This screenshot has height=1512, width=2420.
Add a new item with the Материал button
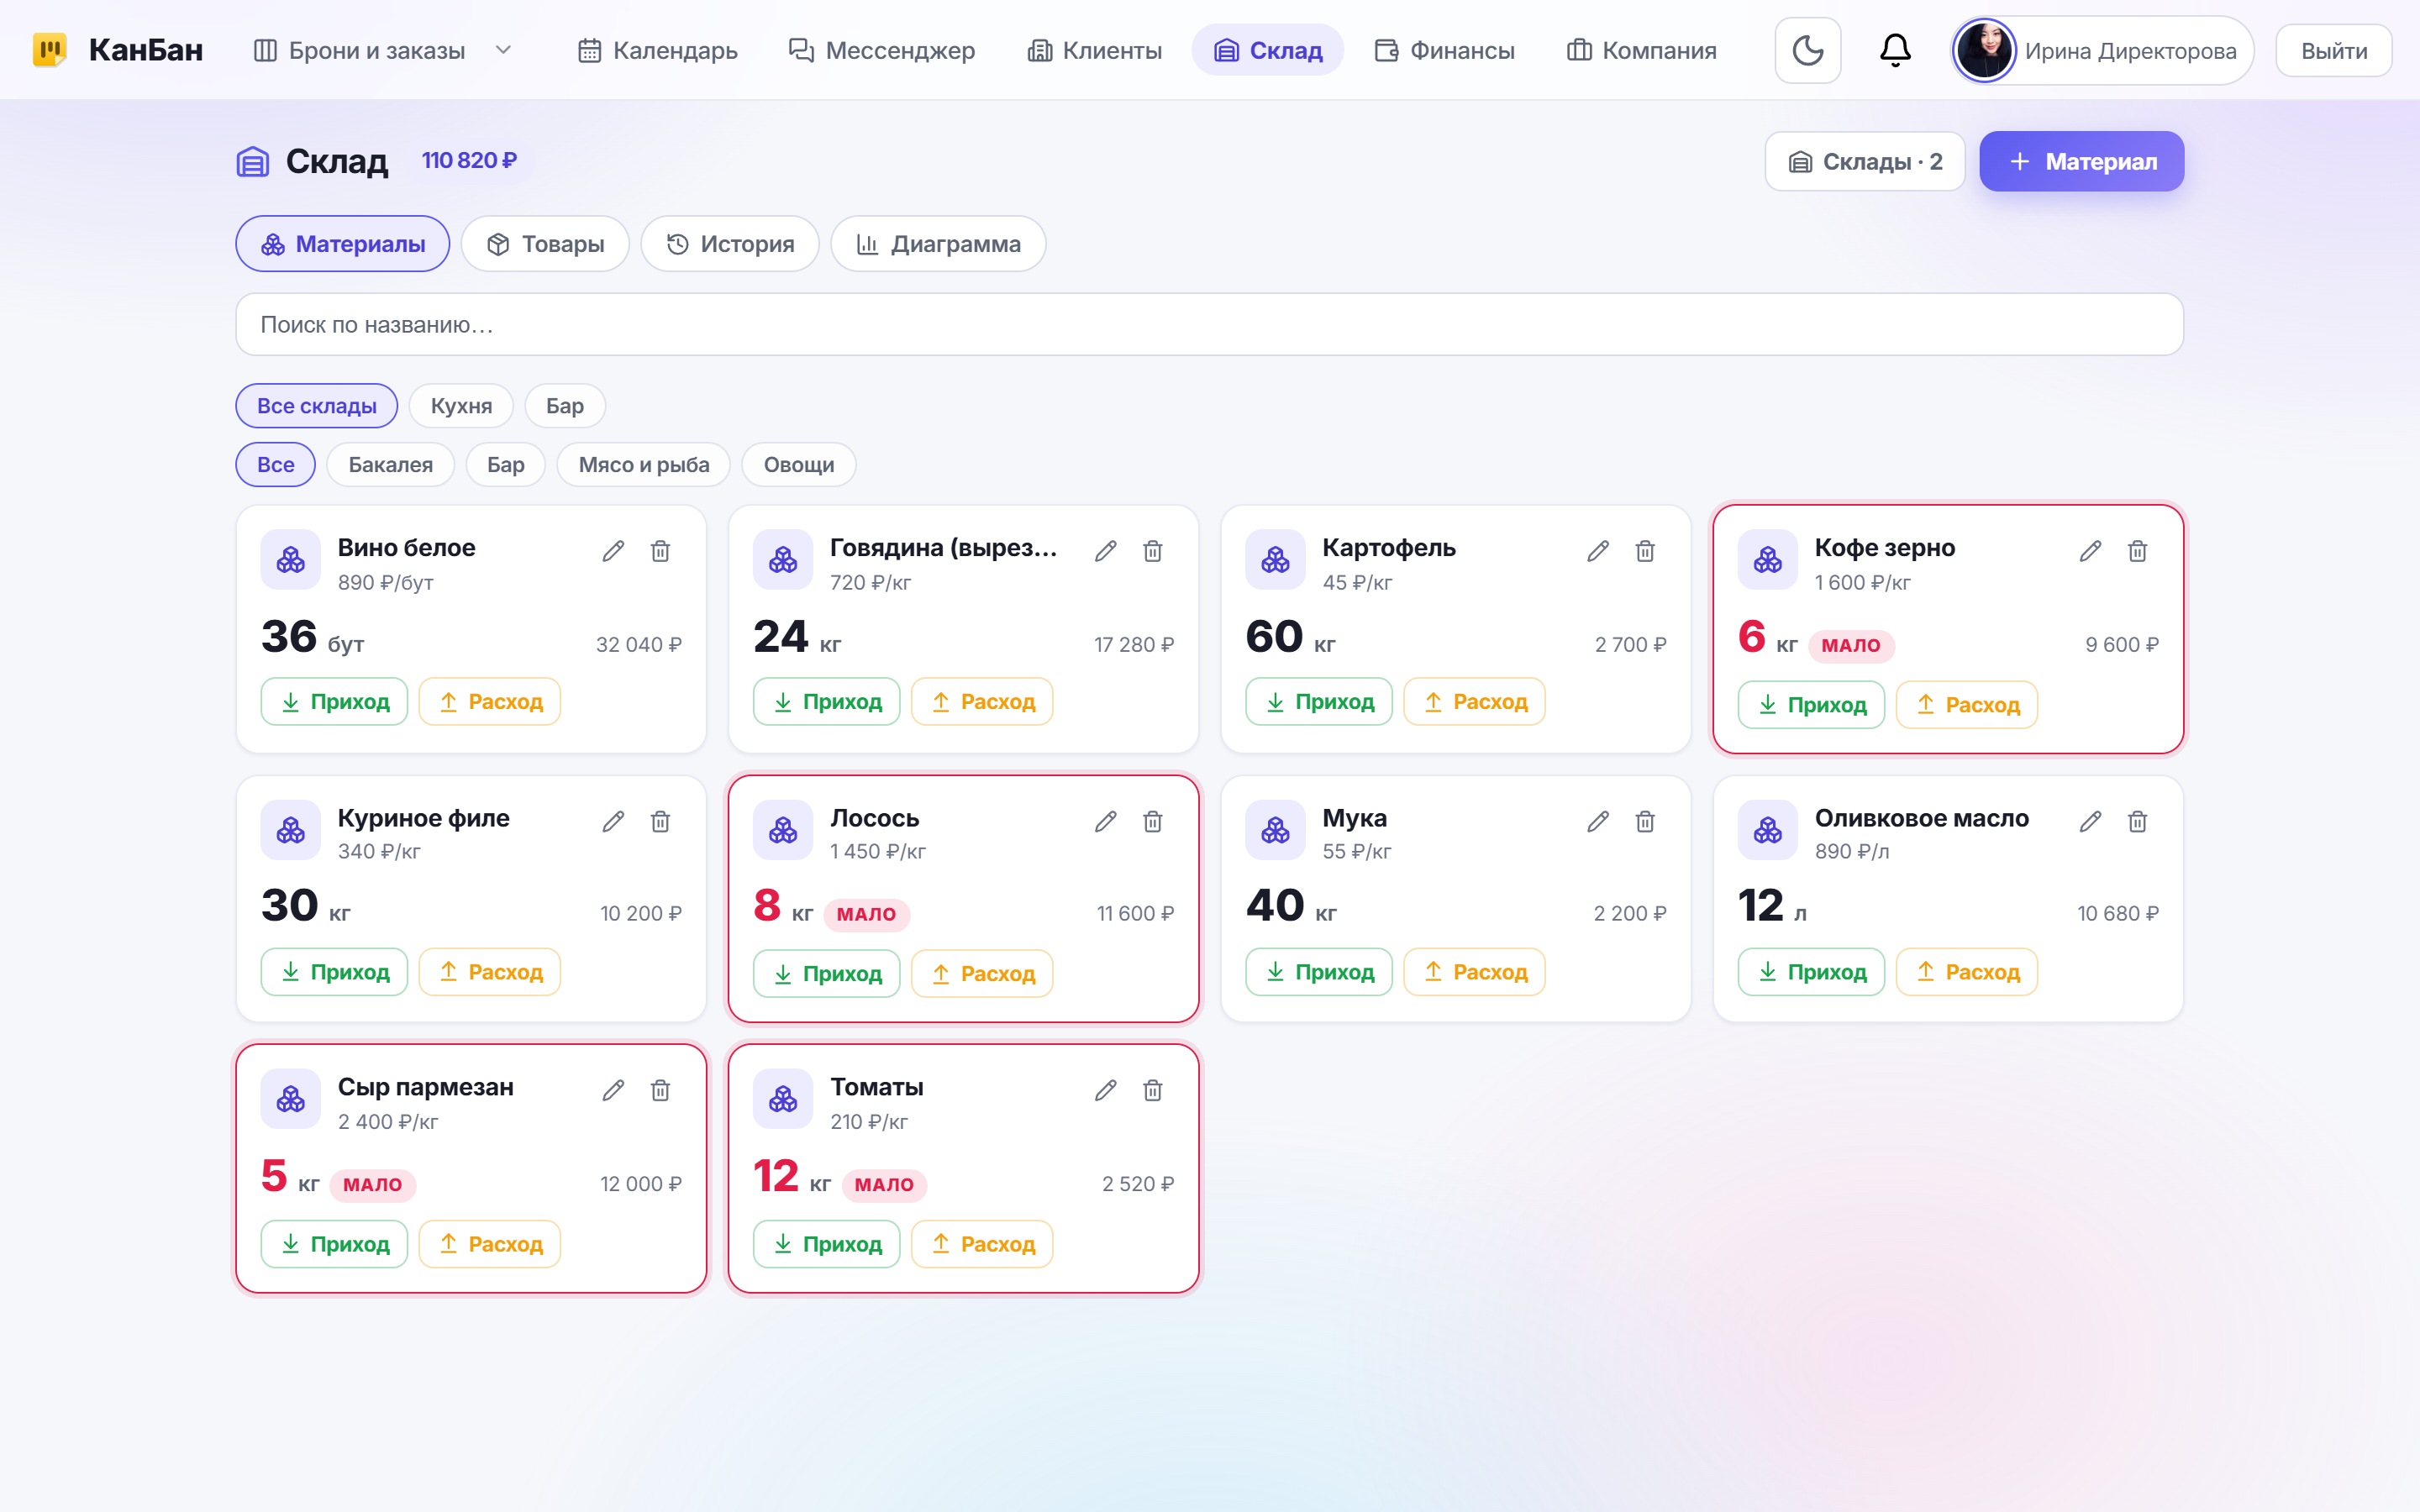pyautogui.click(x=2082, y=161)
